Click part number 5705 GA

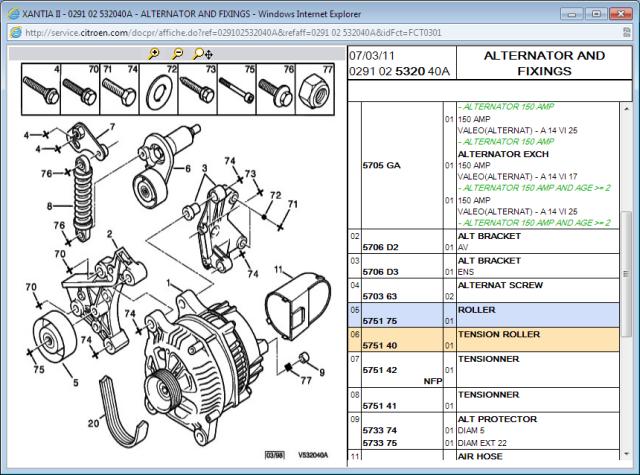[x=382, y=165]
